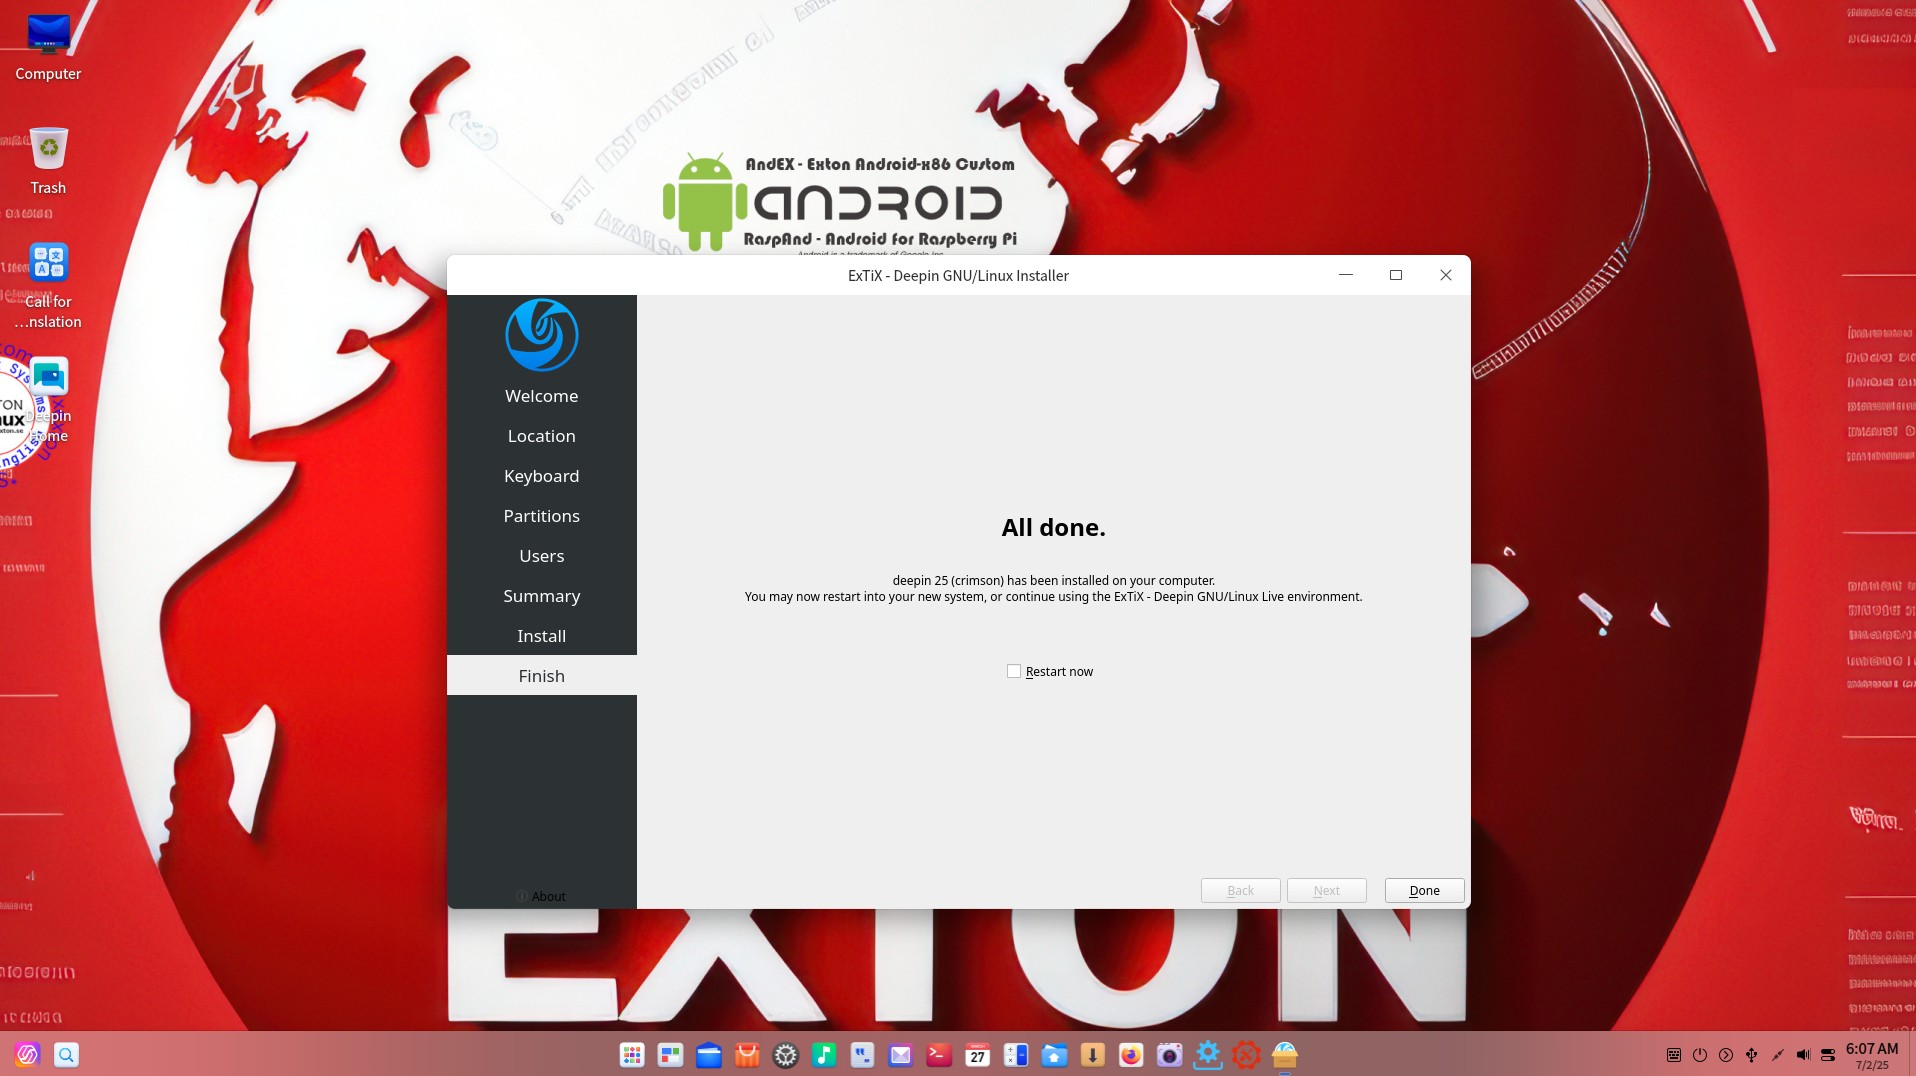1916x1076 pixels.
Task: Open the network connection tray icon
Action: pyautogui.click(x=1777, y=1054)
